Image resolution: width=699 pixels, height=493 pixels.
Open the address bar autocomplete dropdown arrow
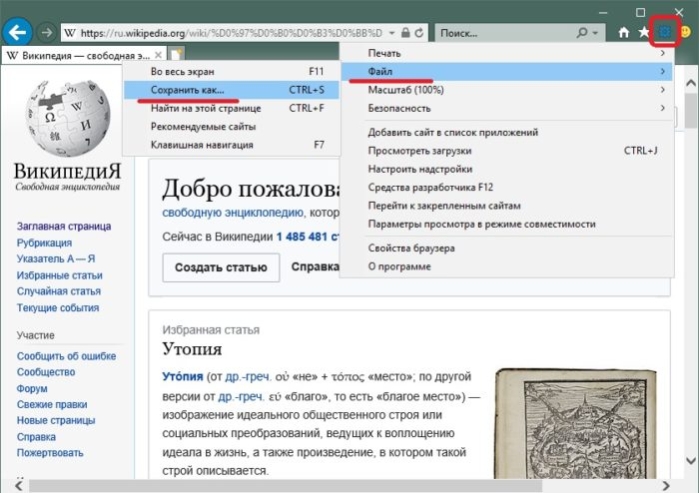[392, 33]
